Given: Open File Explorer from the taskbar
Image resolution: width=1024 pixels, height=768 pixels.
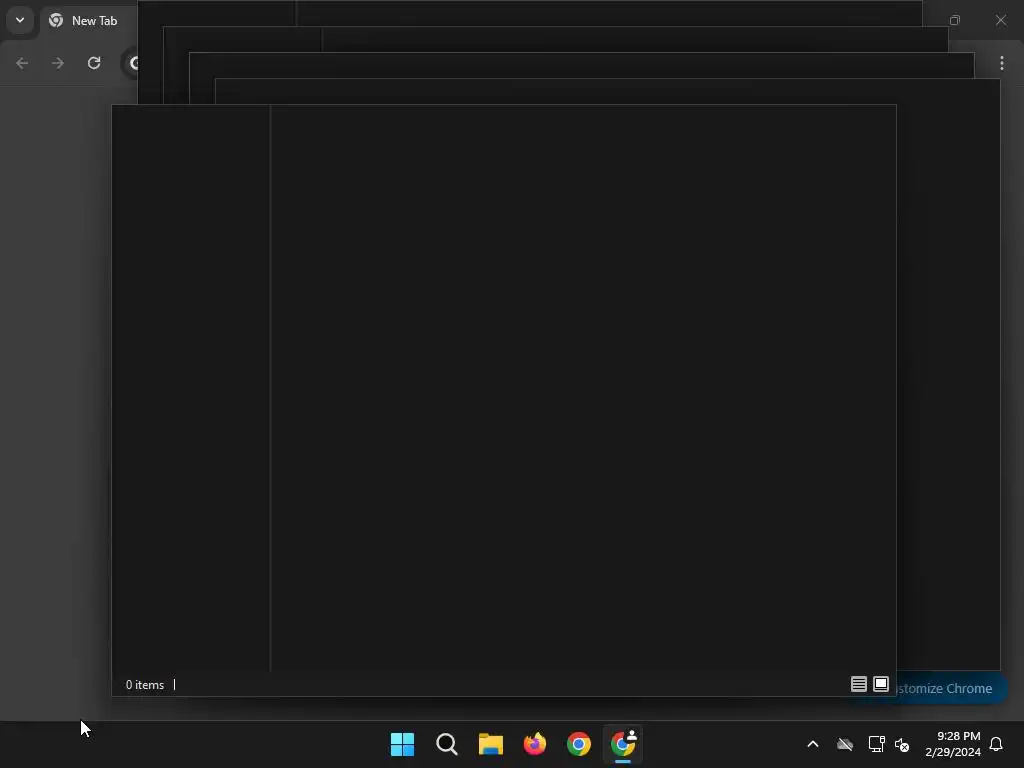Looking at the screenshot, I should click(490, 744).
